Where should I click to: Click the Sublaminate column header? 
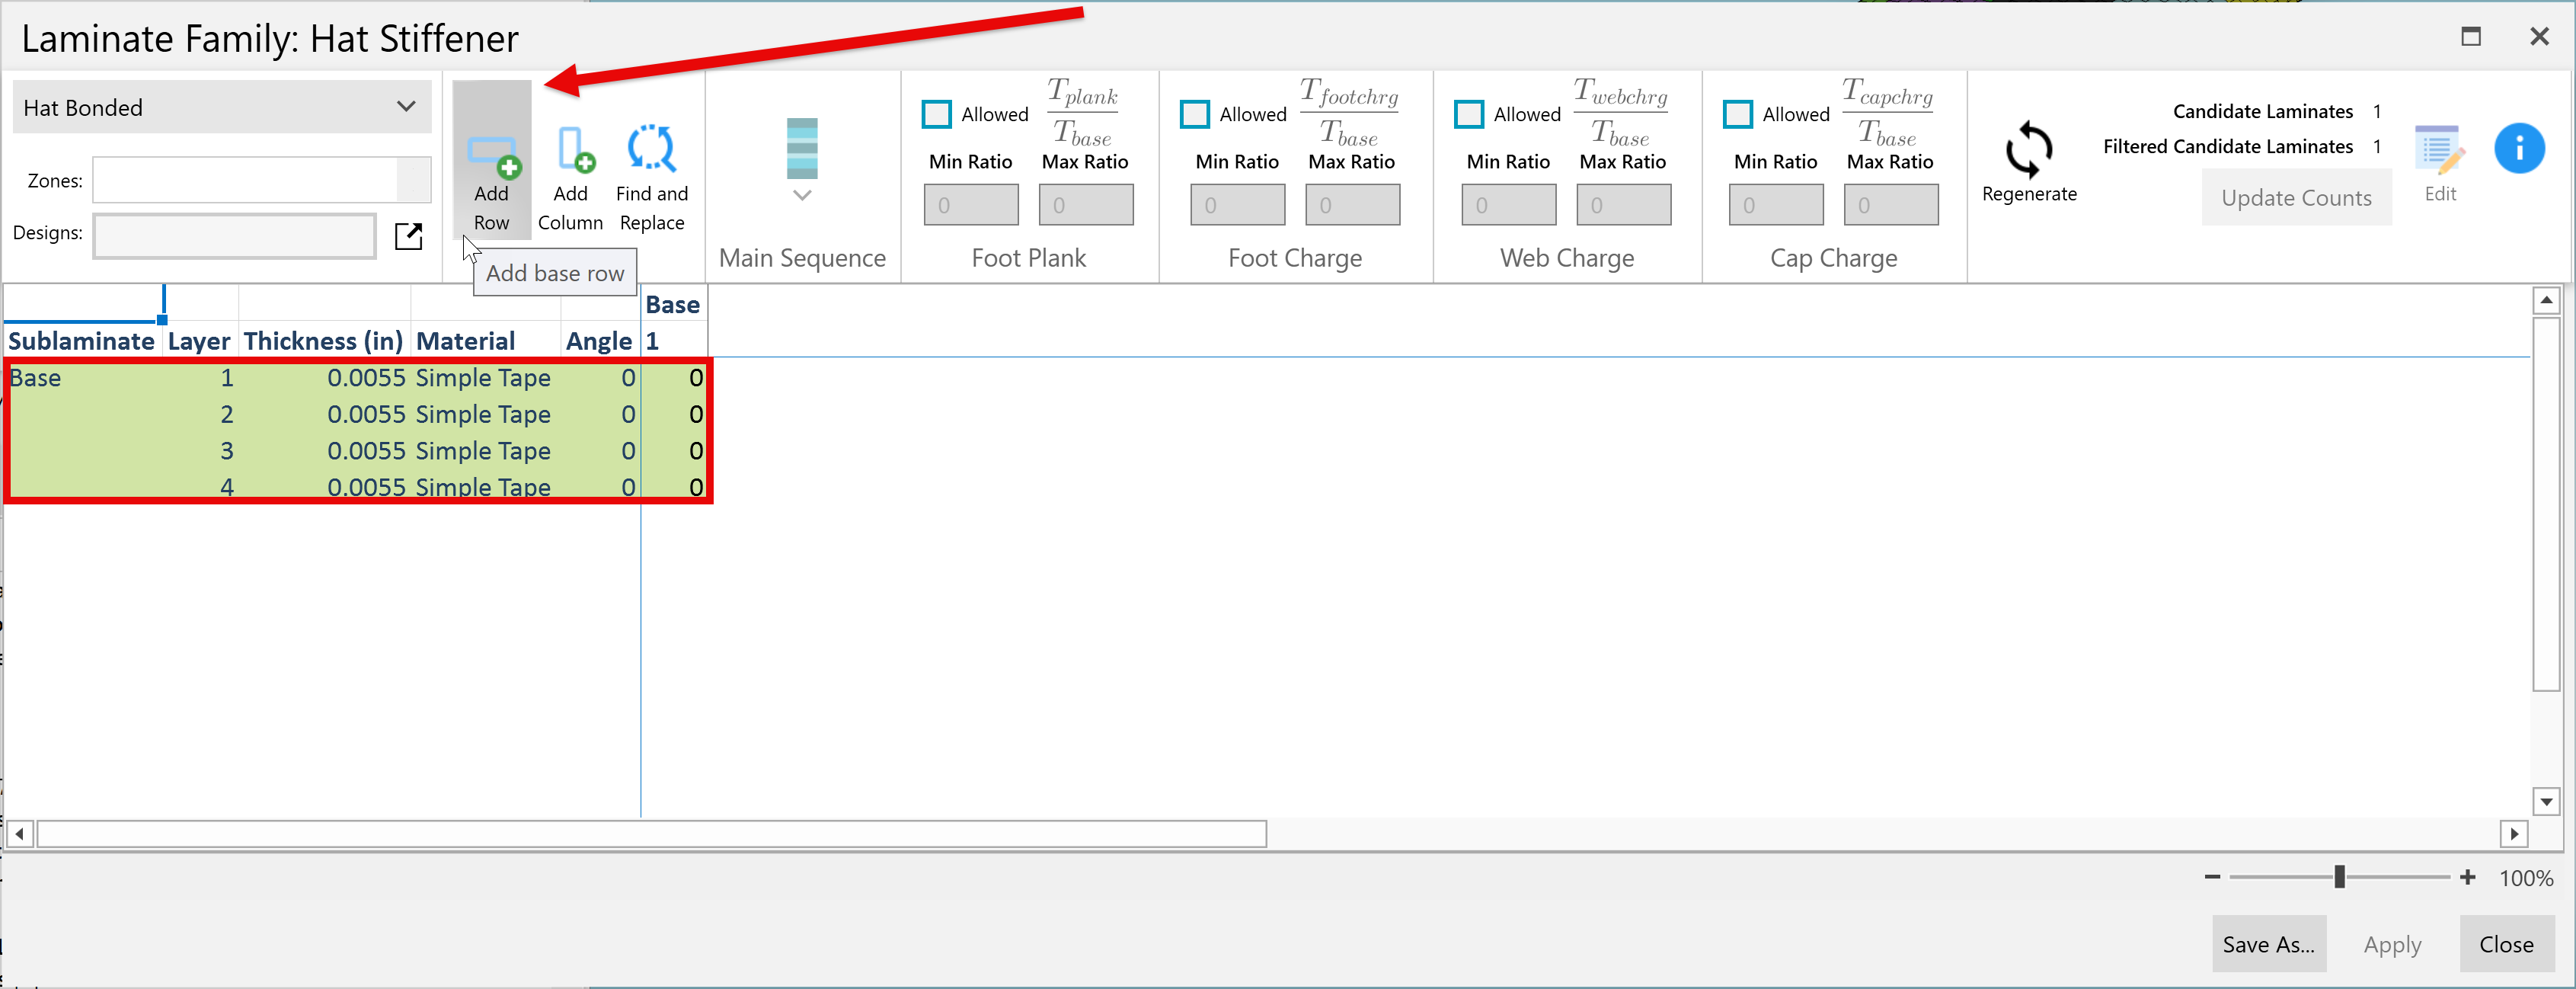82,341
